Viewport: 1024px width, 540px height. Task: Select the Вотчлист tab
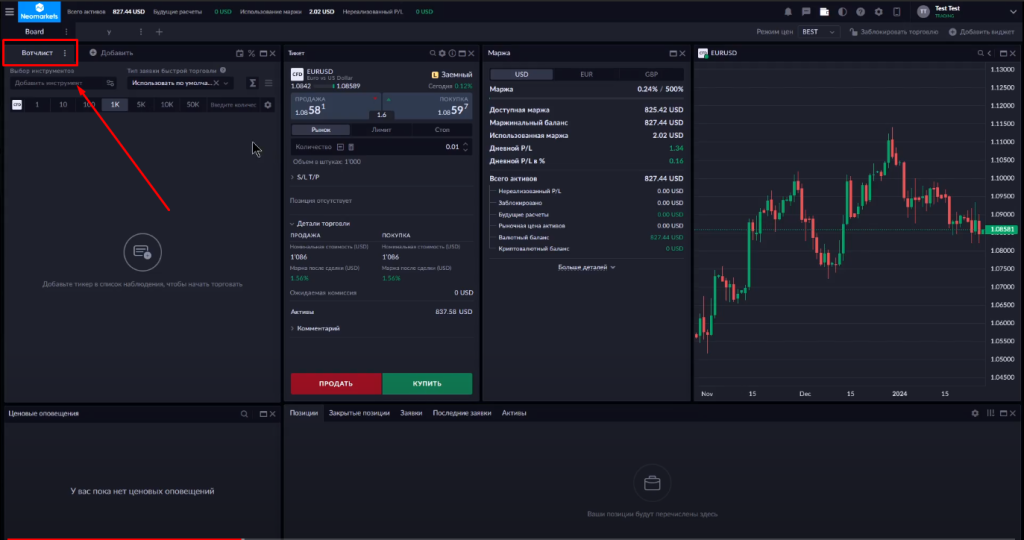pyautogui.click(x=37, y=53)
